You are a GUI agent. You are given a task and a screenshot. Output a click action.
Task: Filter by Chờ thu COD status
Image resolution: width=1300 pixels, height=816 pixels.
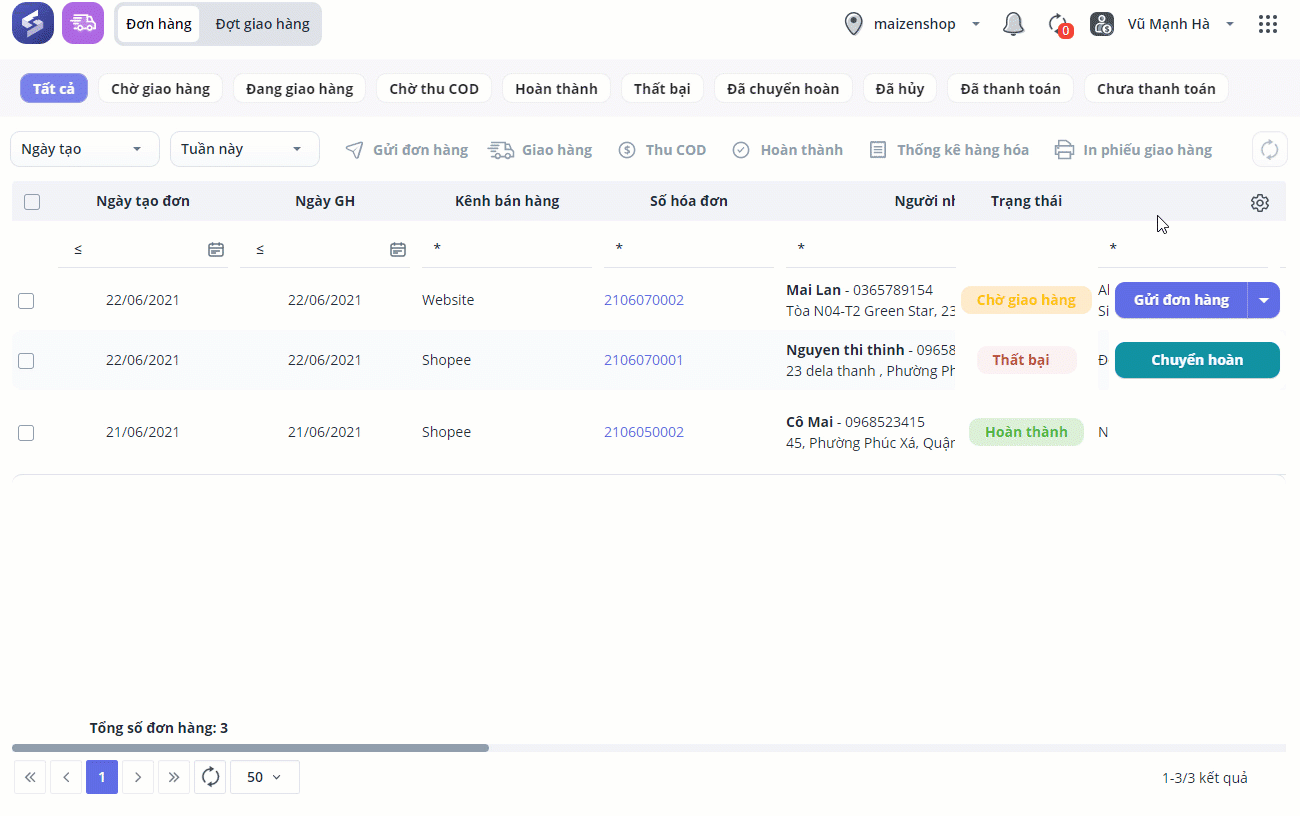(434, 89)
